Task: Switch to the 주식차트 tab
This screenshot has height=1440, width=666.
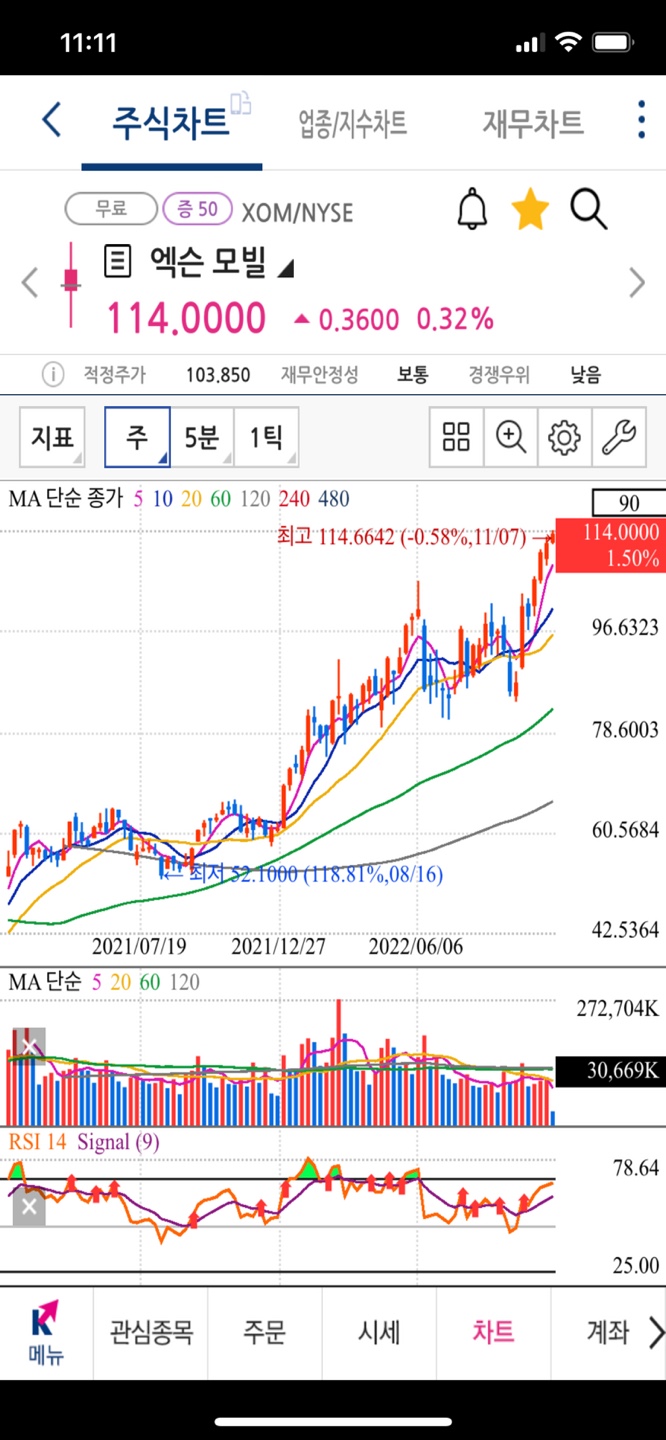Action: [x=170, y=123]
